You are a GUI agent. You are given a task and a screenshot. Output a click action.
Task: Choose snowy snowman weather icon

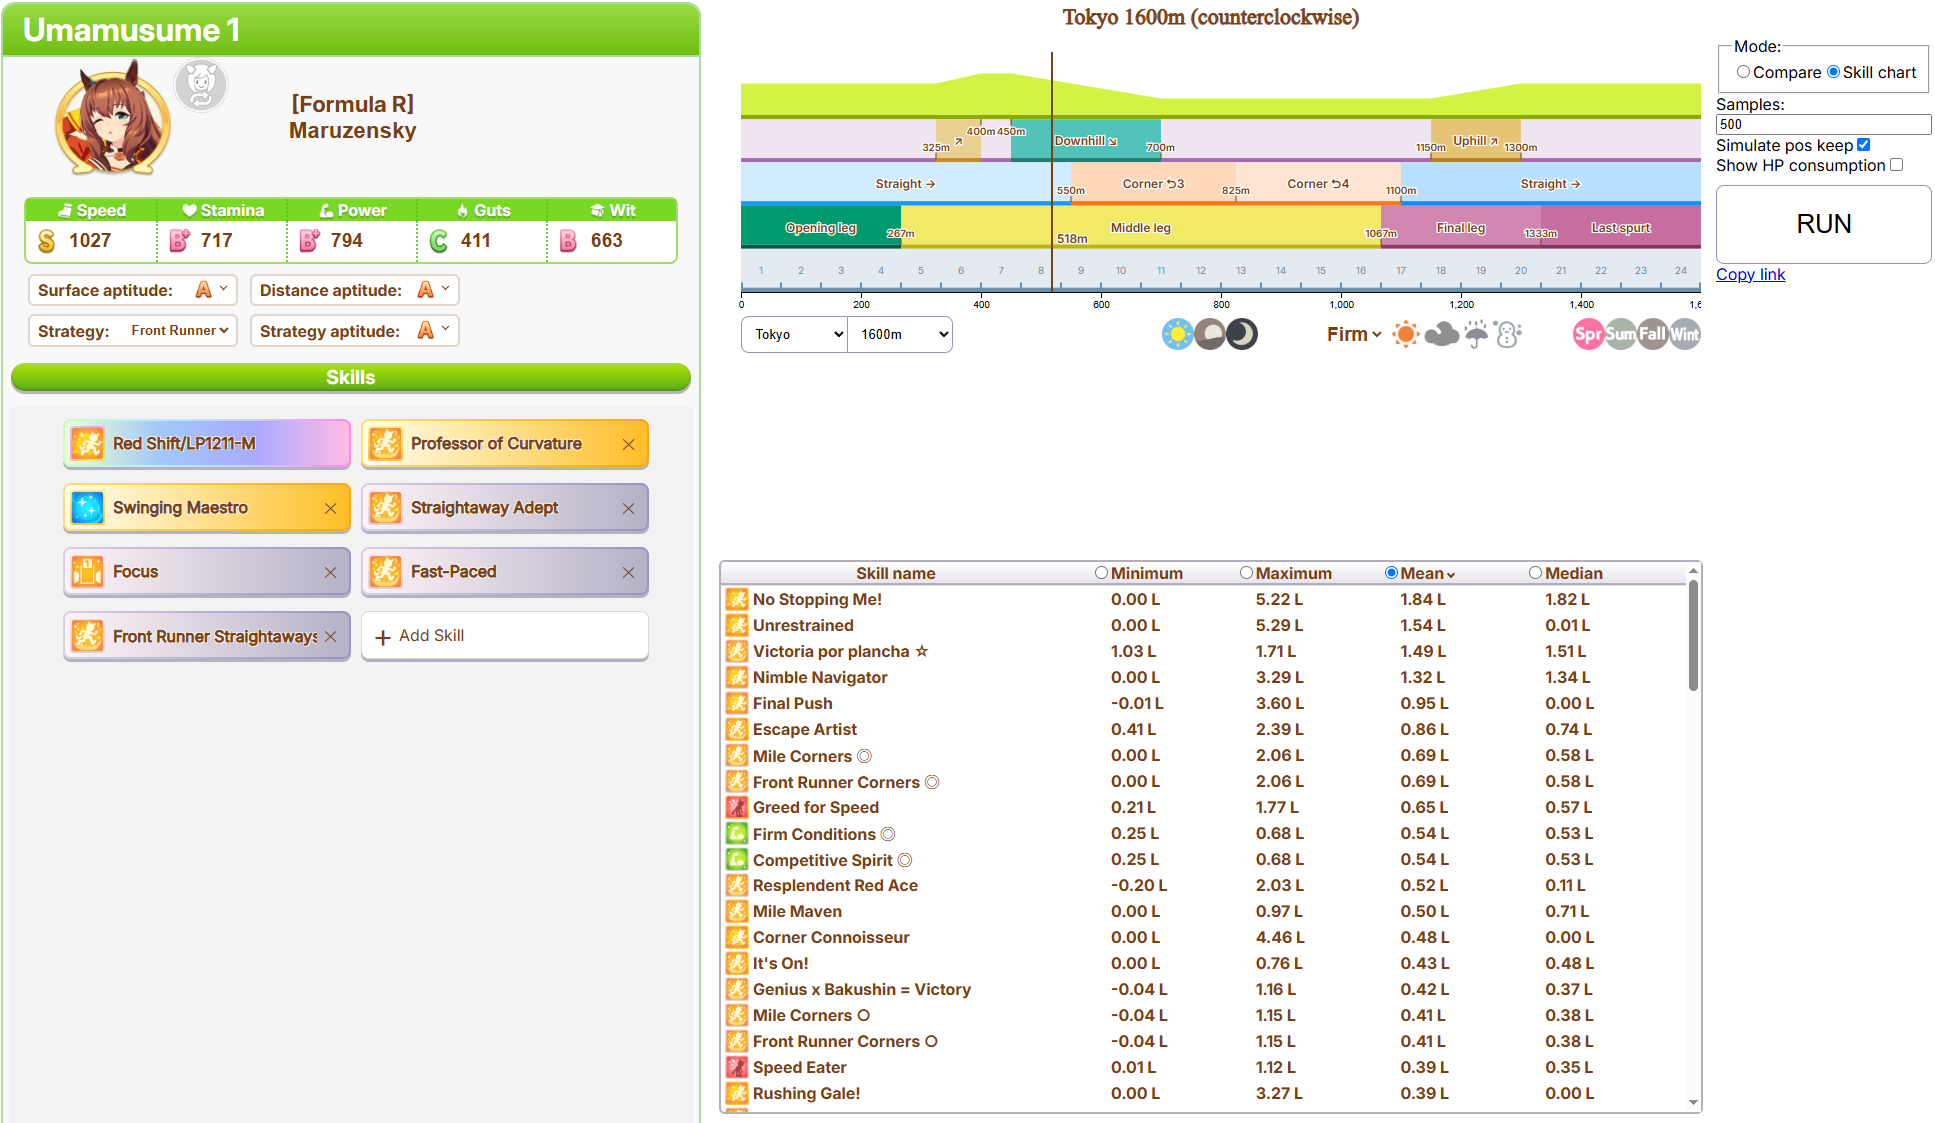click(1508, 334)
